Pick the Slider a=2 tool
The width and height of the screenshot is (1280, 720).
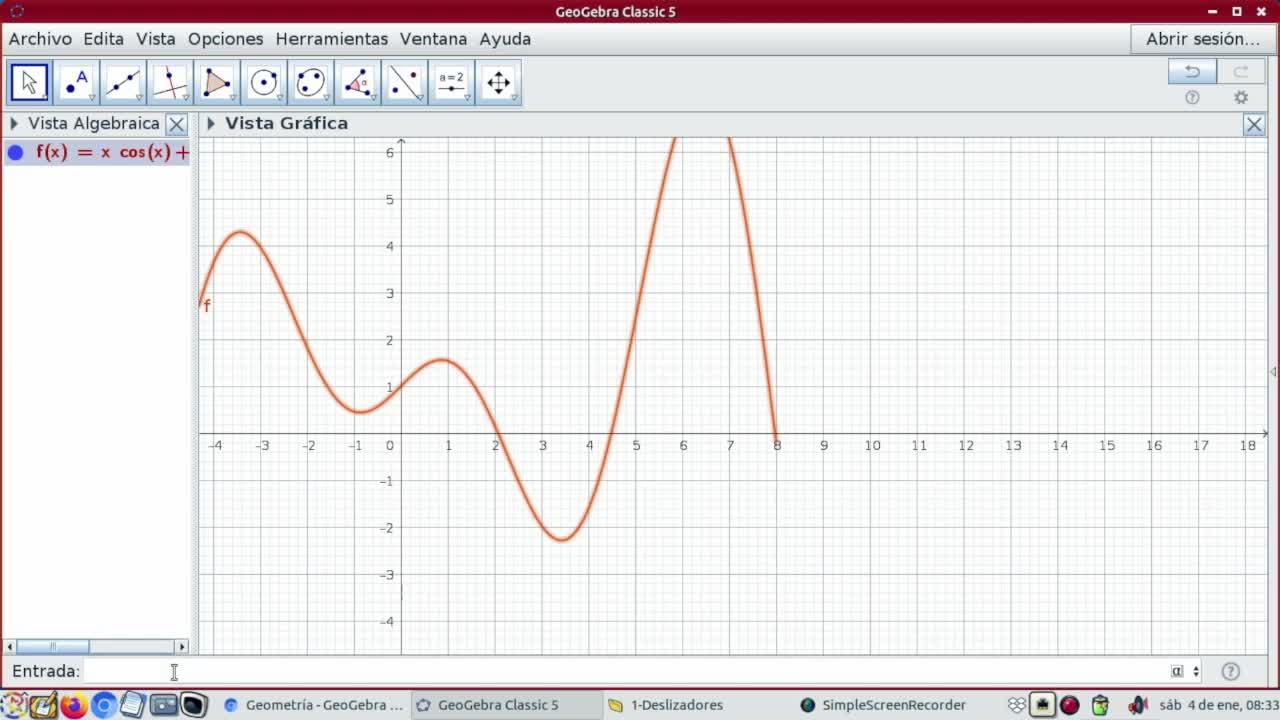coord(452,83)
